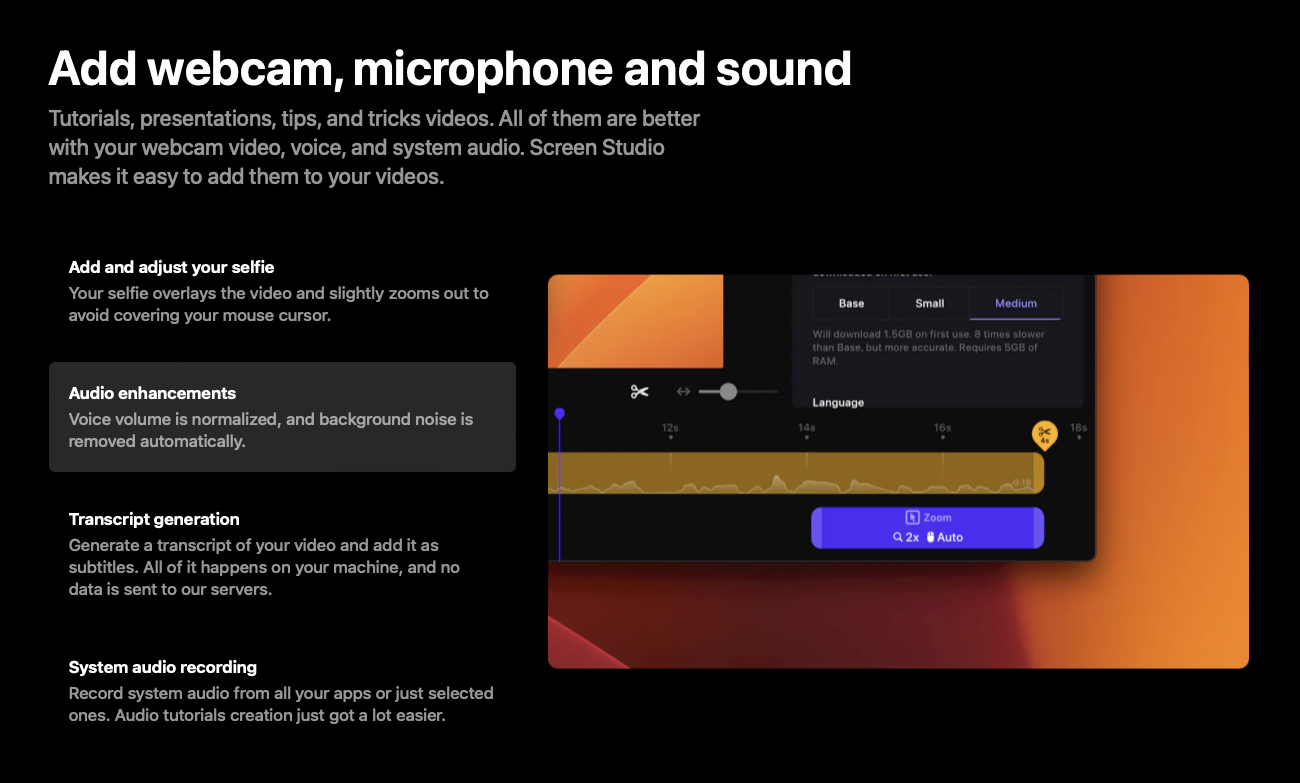1300x783 pixels.
Task: Click the 12s timeline tick label
Action: pos(670,428)
